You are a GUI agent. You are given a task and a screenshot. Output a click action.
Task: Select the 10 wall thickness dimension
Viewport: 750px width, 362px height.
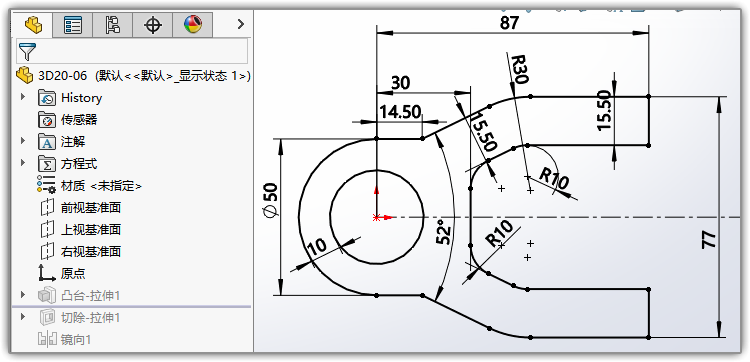[317, 246]
